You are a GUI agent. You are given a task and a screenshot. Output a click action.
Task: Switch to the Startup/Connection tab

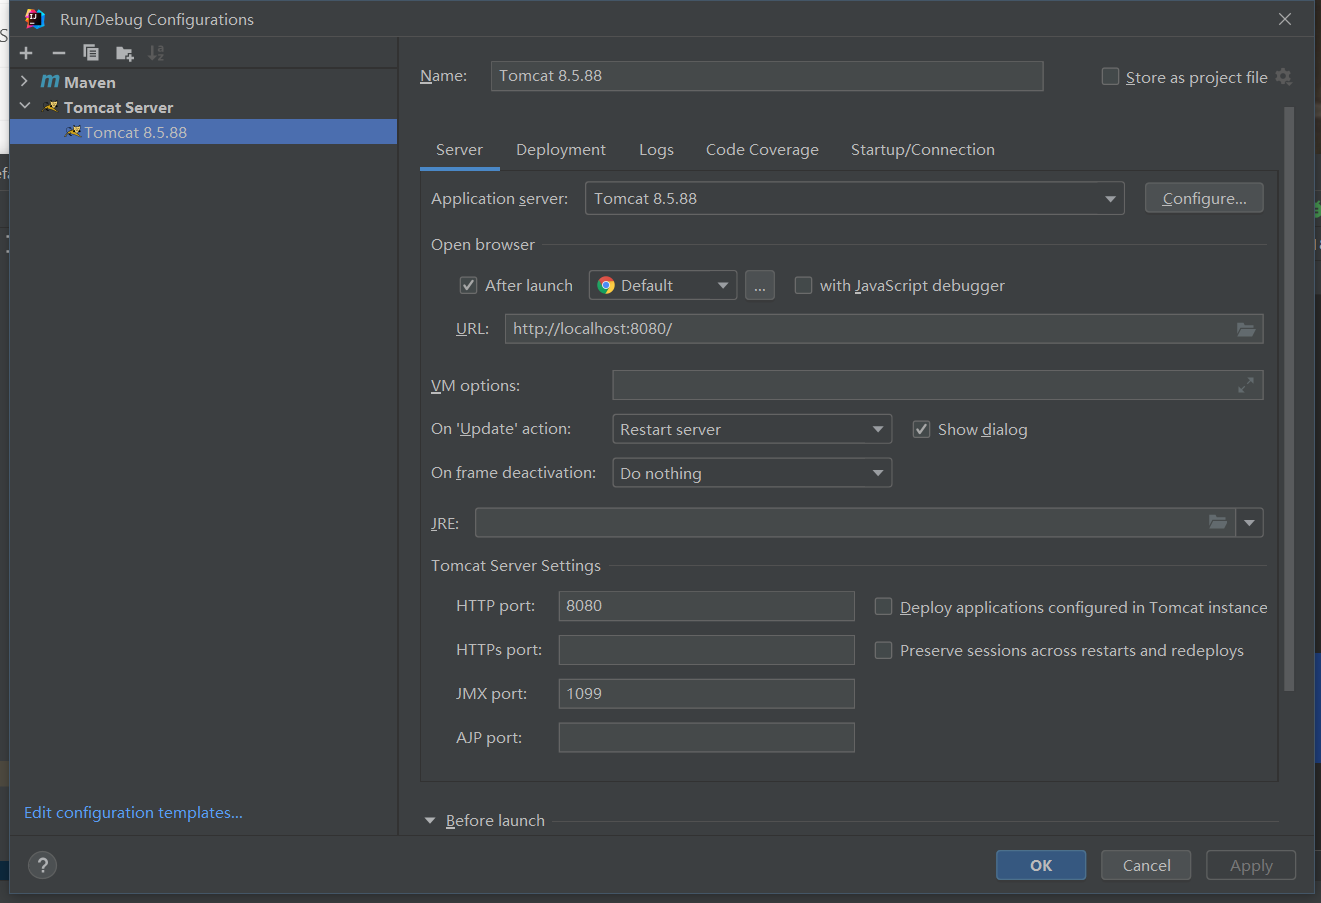click(923, 149)
